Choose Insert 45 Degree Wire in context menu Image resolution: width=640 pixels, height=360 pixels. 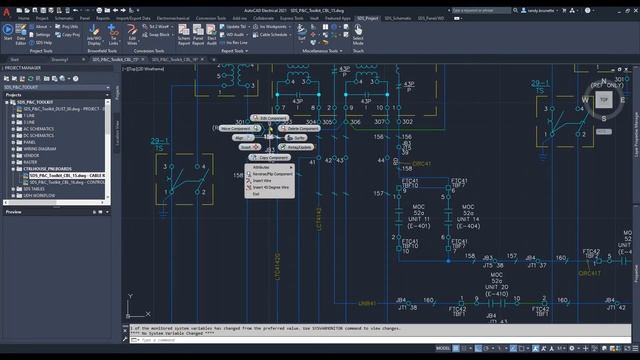coord(270,187)
